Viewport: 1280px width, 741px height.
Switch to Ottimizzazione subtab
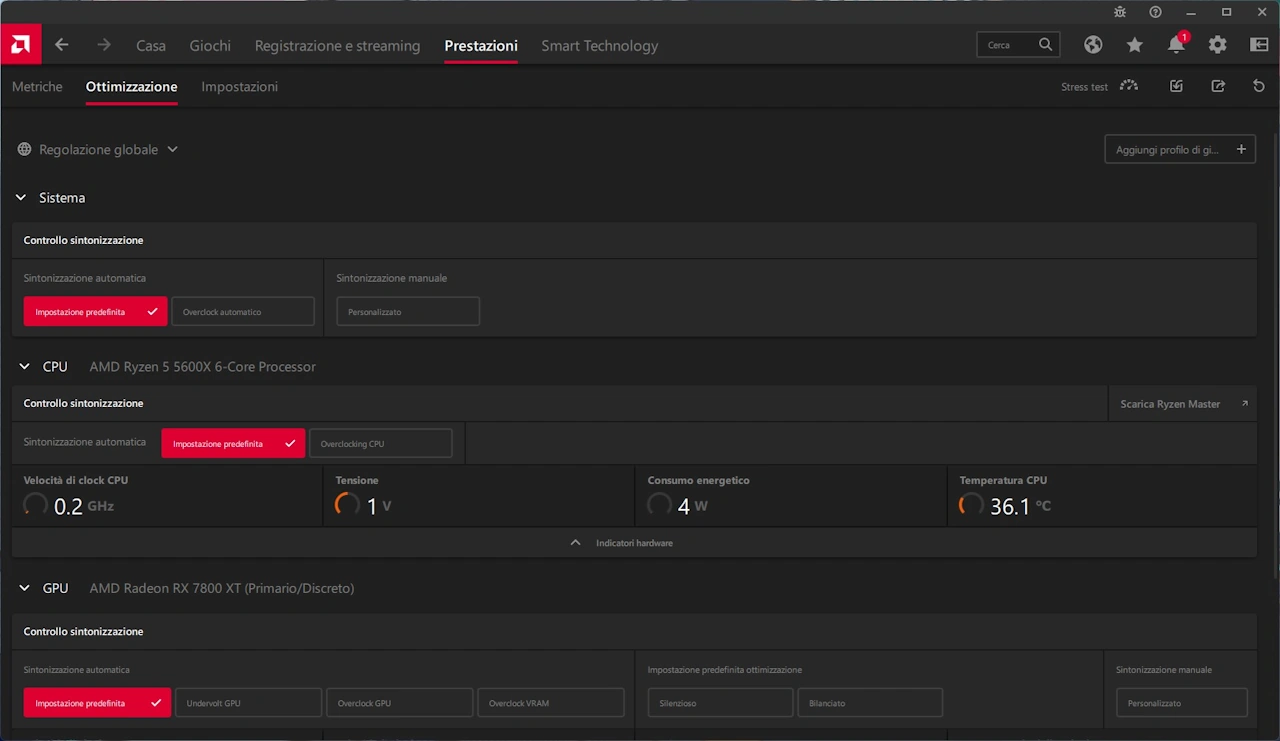pyautogui.click(x=132, y=87)
